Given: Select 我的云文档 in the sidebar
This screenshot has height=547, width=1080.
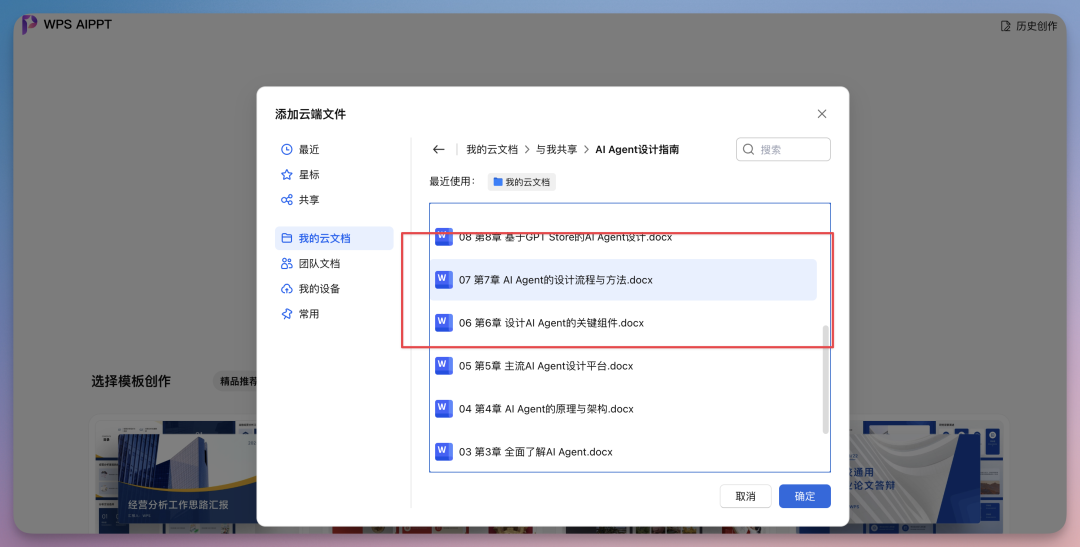Looking at the screenshot, I should point(334,238).
